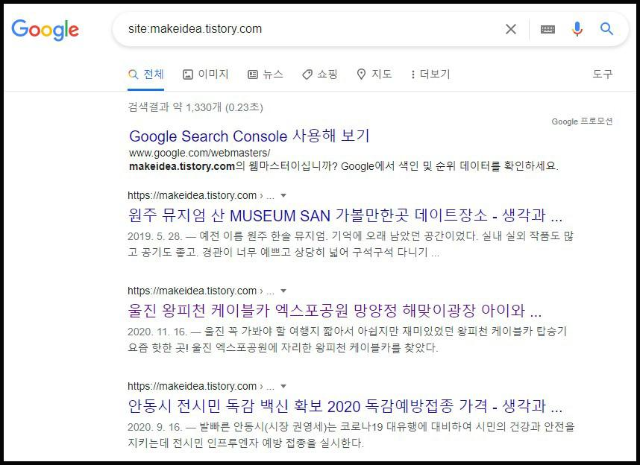Switch to the 이미지 tab
Viewport: 640px width, 465px height.
point(205,74)
